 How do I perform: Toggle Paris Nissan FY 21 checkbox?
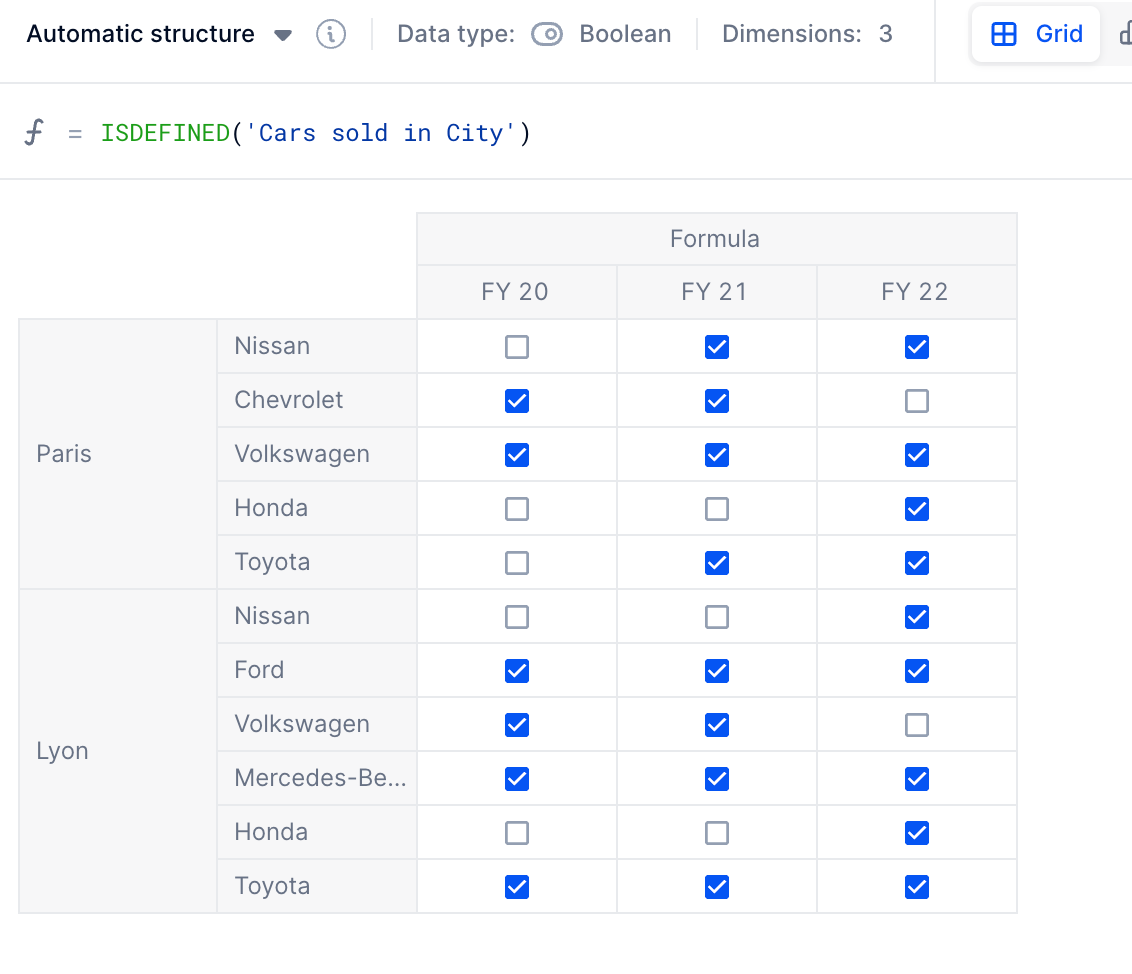tap(717, 347)
